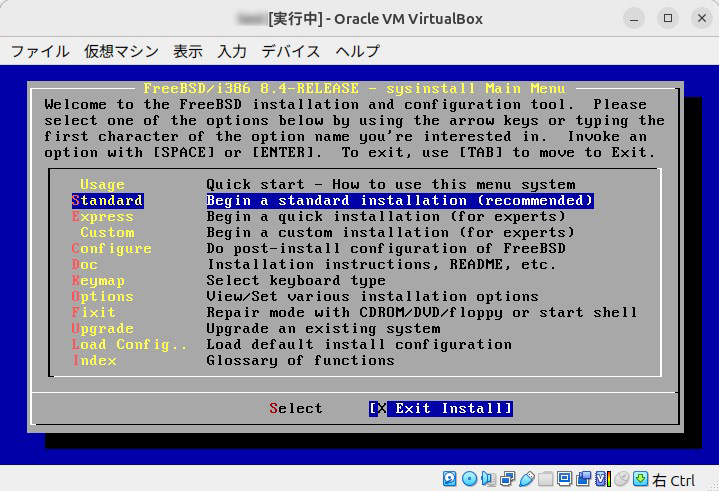Screen dimensions: 719x491
Task: Click the 右 Ctrl host key indicator
Action: pyautogui.click(x=674, y=480)
